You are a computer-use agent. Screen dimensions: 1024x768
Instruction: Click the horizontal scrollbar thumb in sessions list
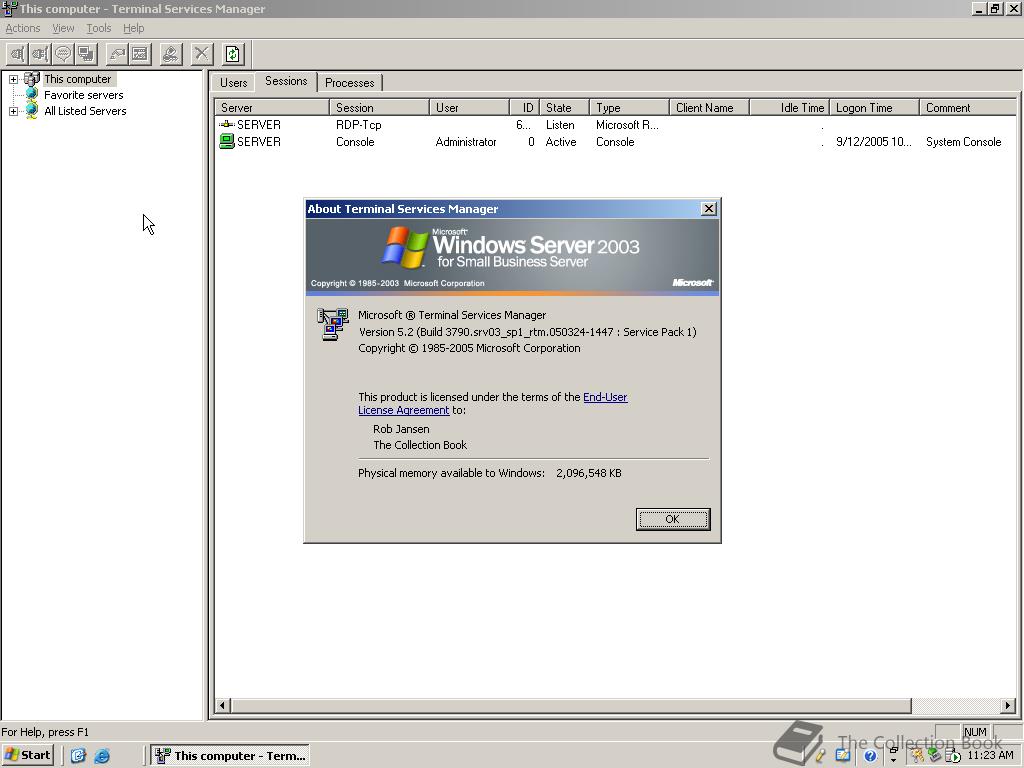571,705
